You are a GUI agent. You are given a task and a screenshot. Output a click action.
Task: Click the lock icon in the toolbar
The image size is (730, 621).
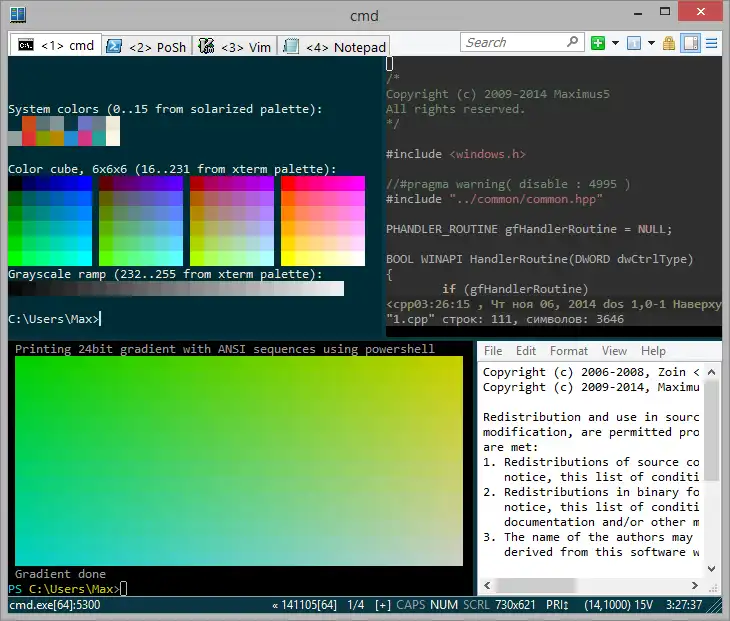(x=670, y=43)
